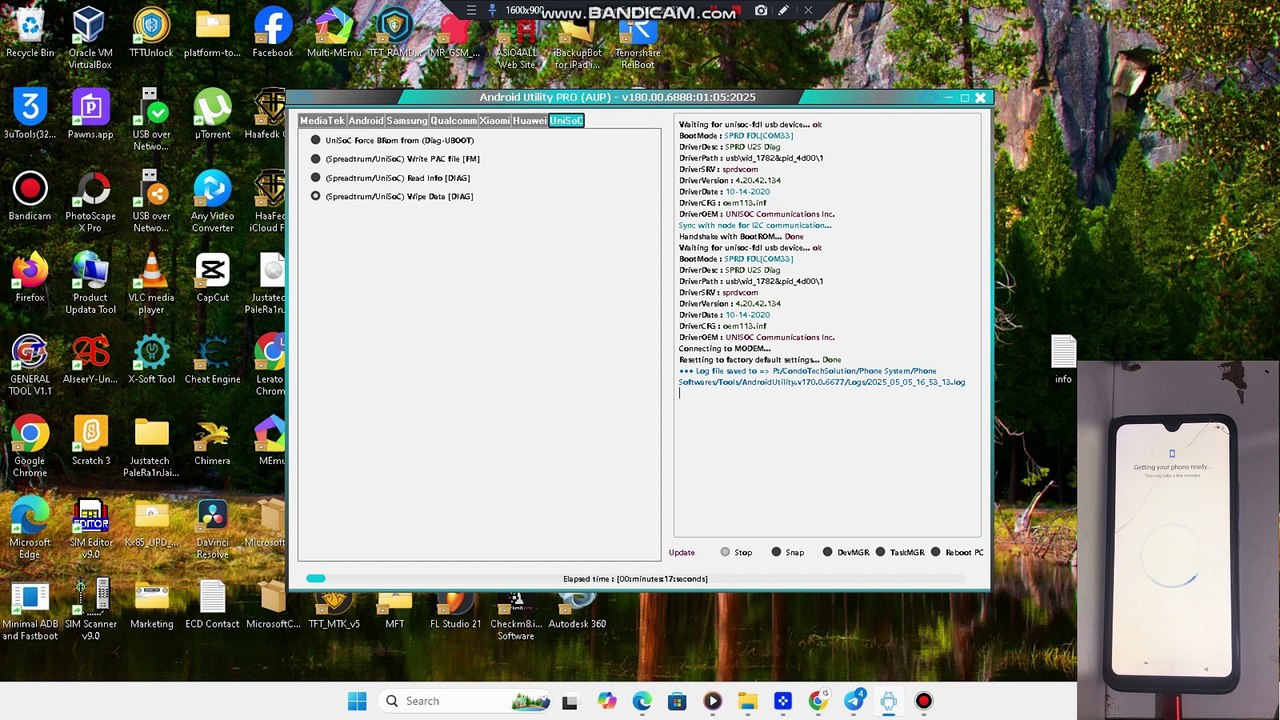The height and width of the screenshot is (720, 1280).
Task: Switch to the MediaTek tab
Action: click(322, 121)
